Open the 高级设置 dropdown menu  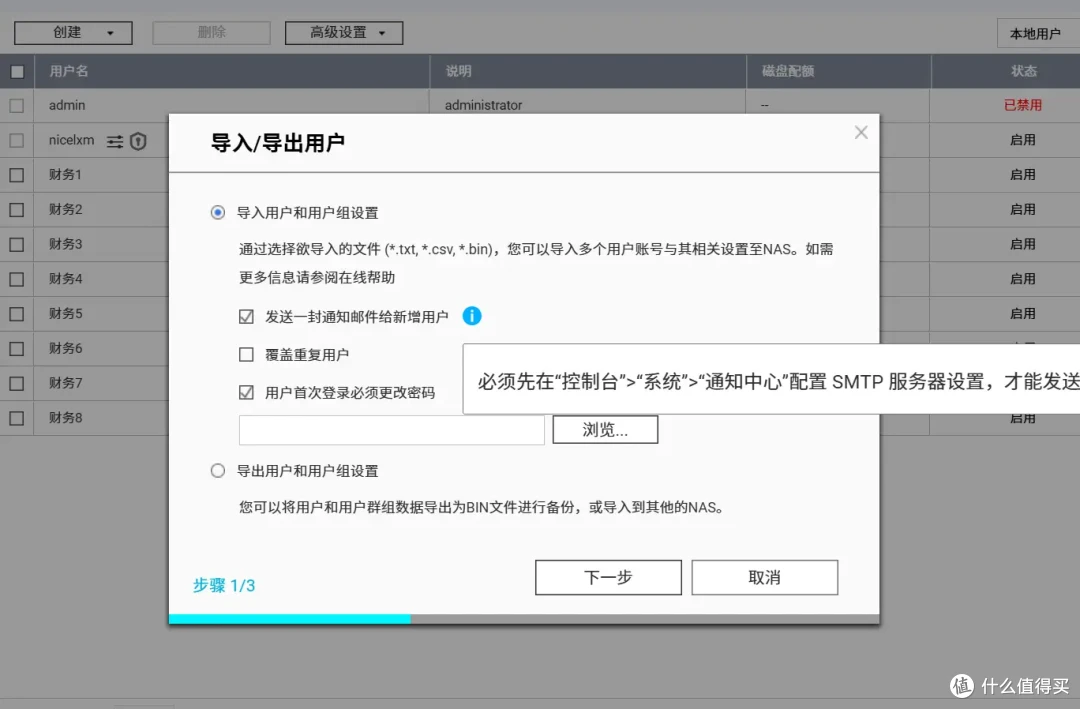coord(344,32)
